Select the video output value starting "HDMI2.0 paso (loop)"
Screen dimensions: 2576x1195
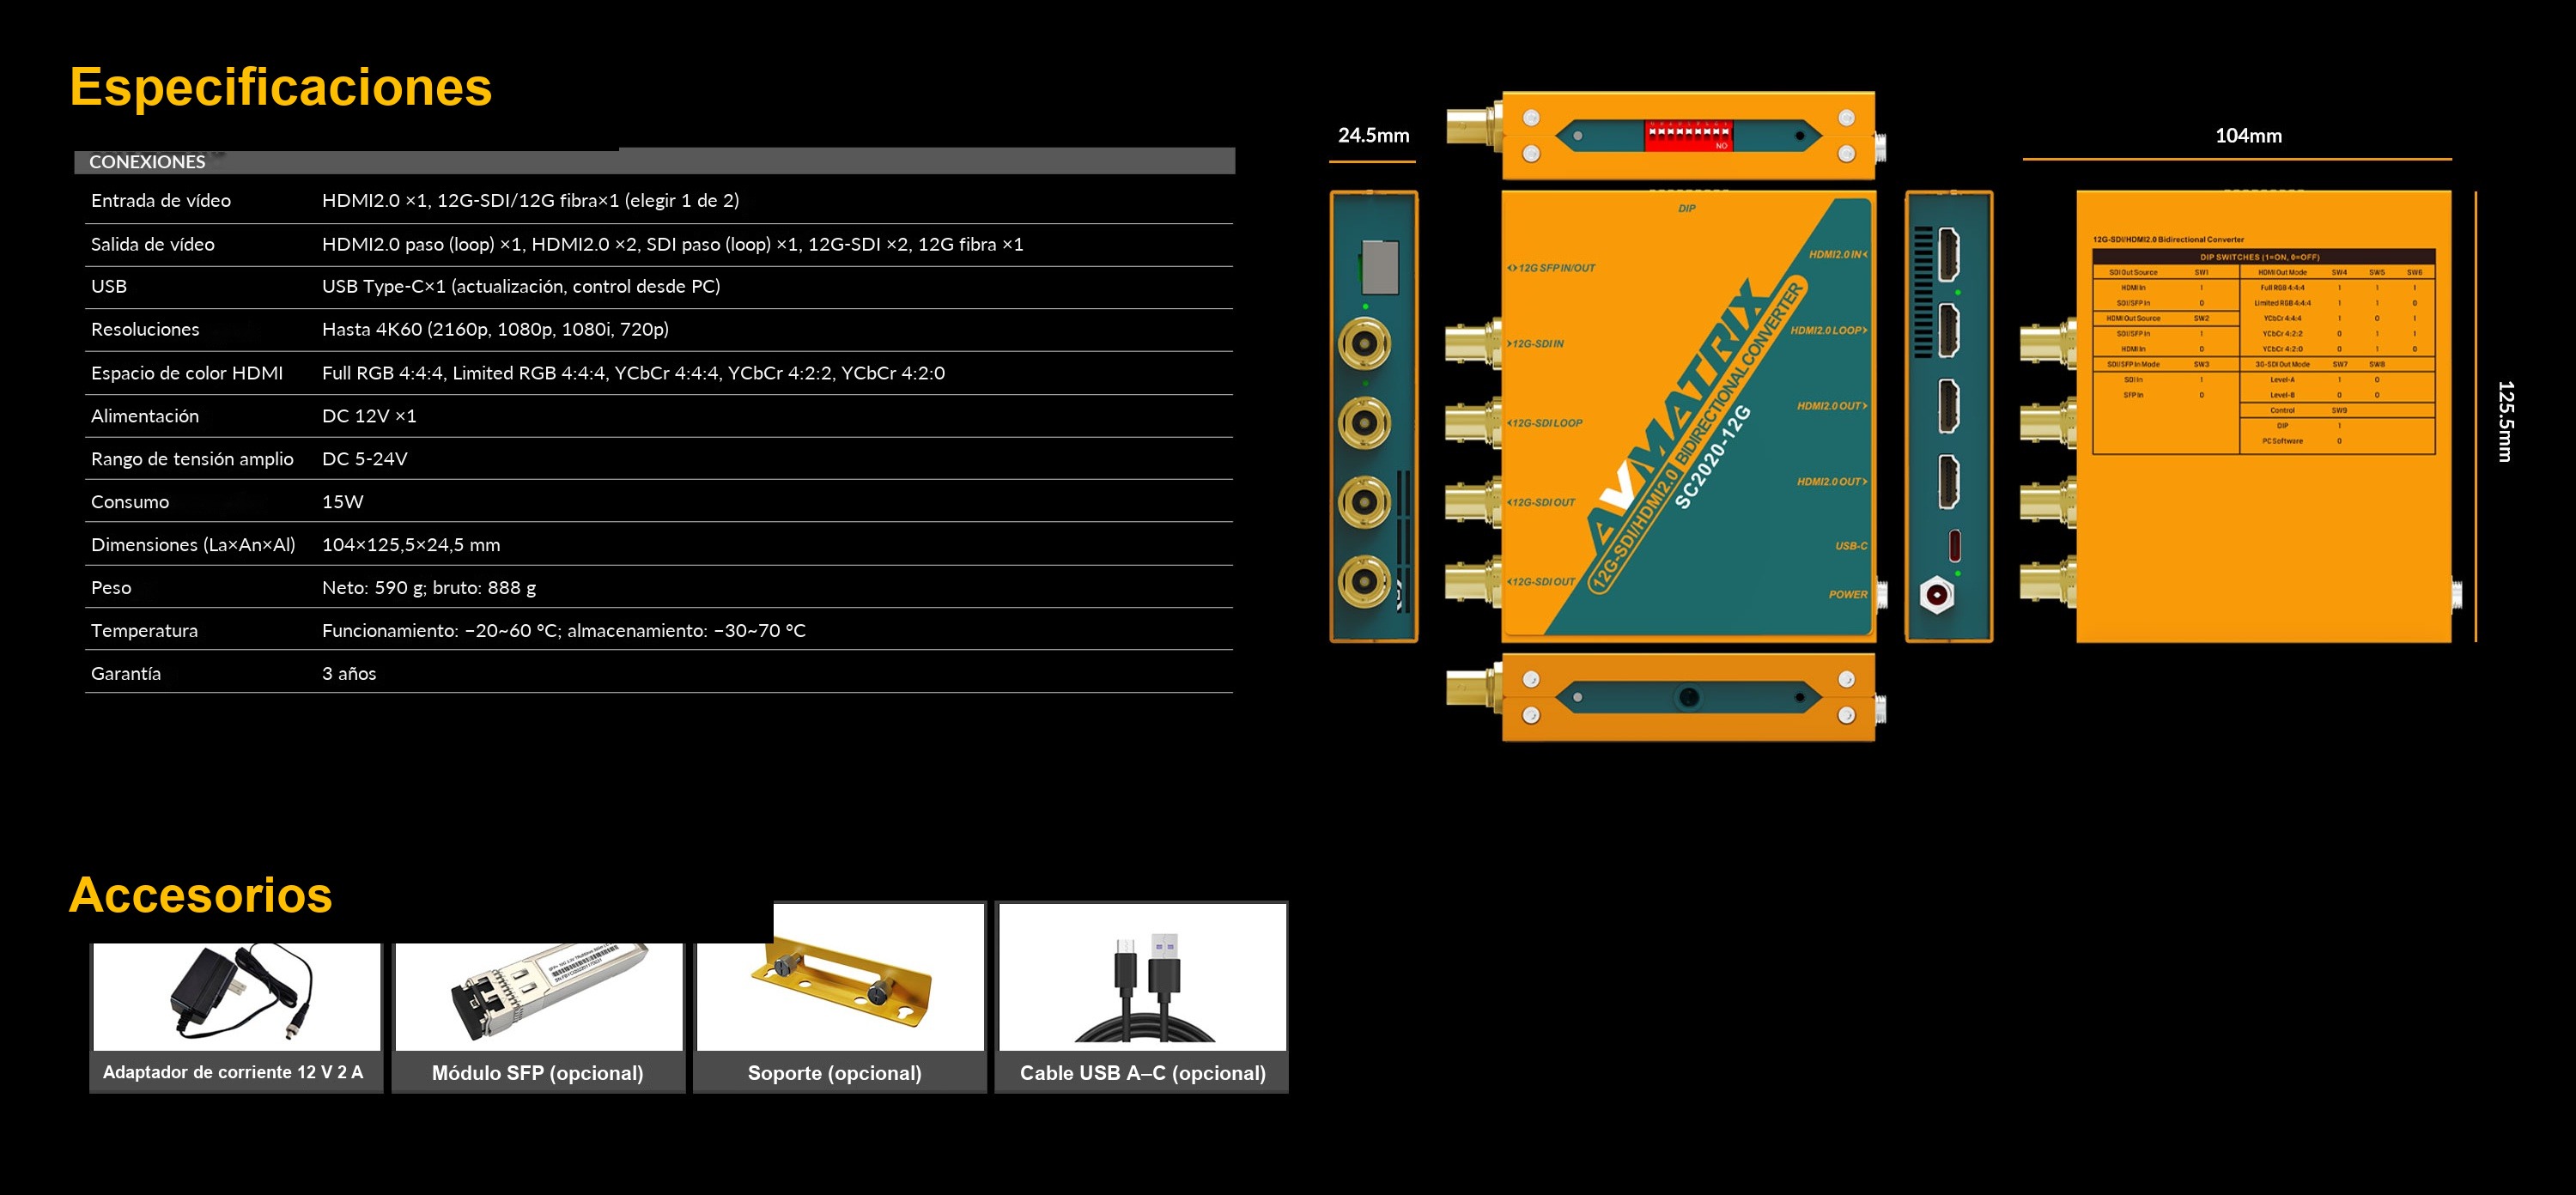click(x=672, y=244)
